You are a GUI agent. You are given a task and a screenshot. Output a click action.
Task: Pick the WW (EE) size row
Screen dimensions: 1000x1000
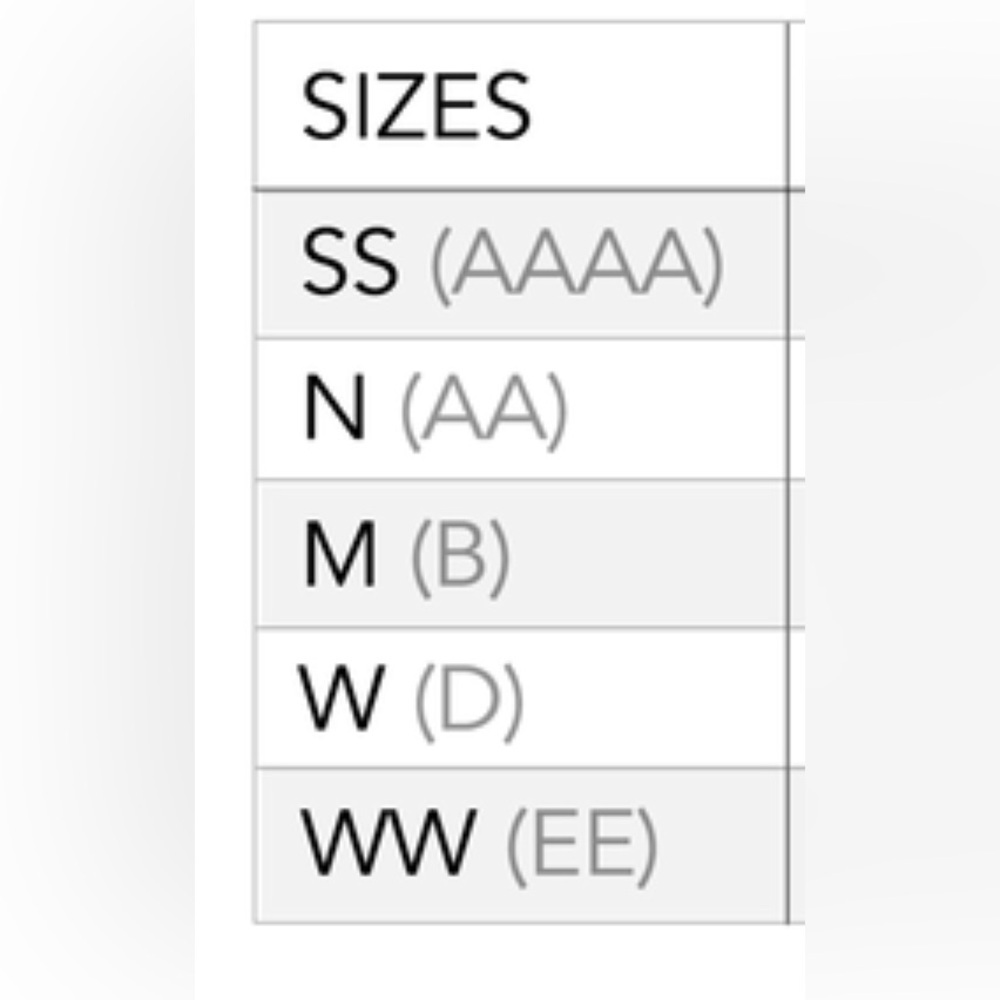(520, 845)
